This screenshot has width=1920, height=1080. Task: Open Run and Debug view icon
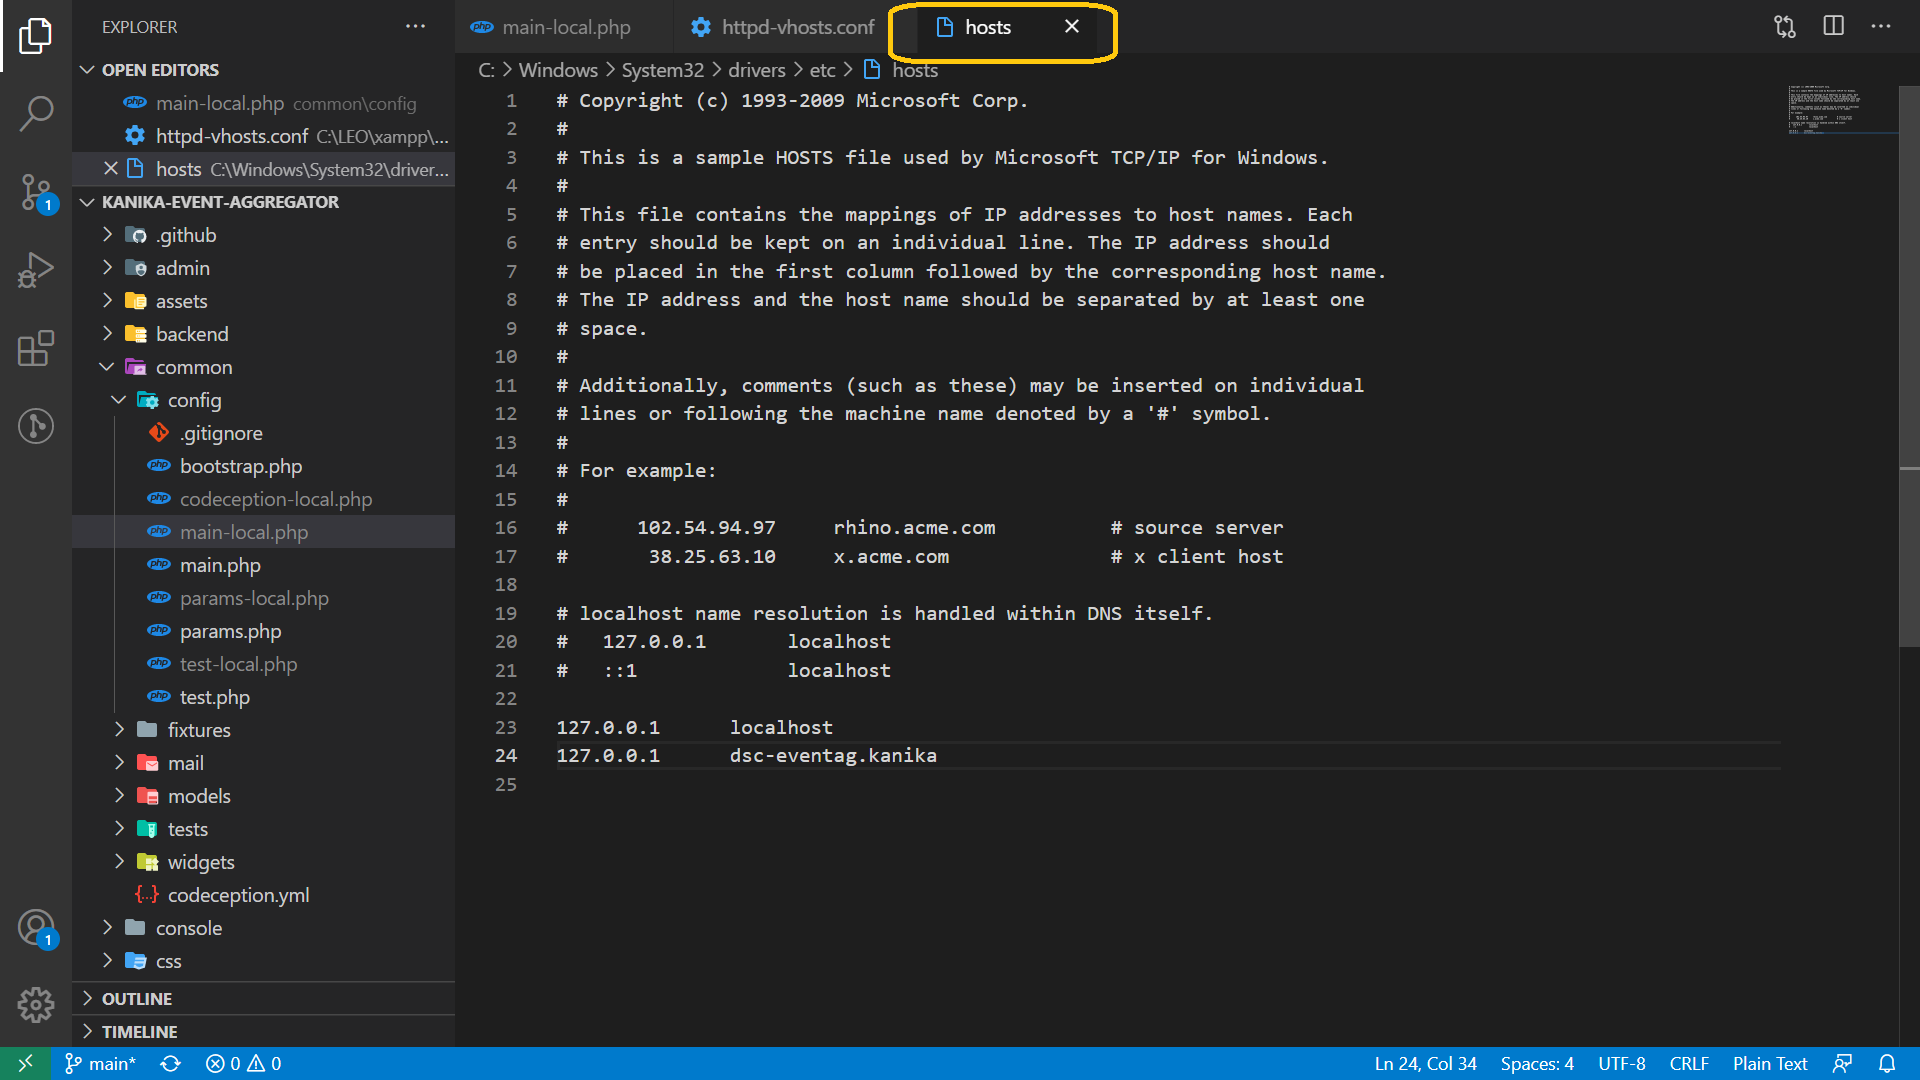pyautogui.click(x=36, y=270)
